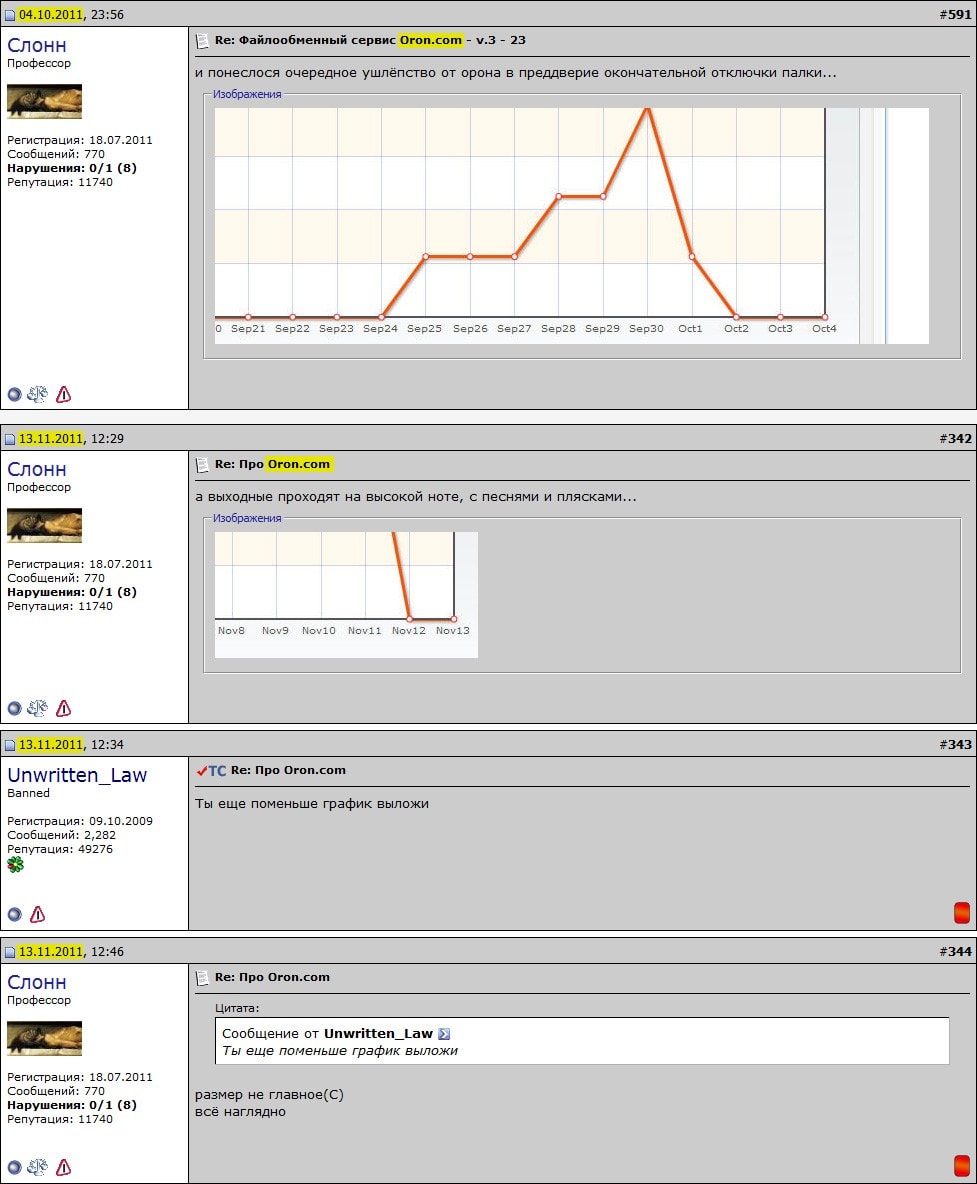Screen dimensions: 977x1184
Task: Click the document icon in post #342 title
Action: [x=202, y=465]
